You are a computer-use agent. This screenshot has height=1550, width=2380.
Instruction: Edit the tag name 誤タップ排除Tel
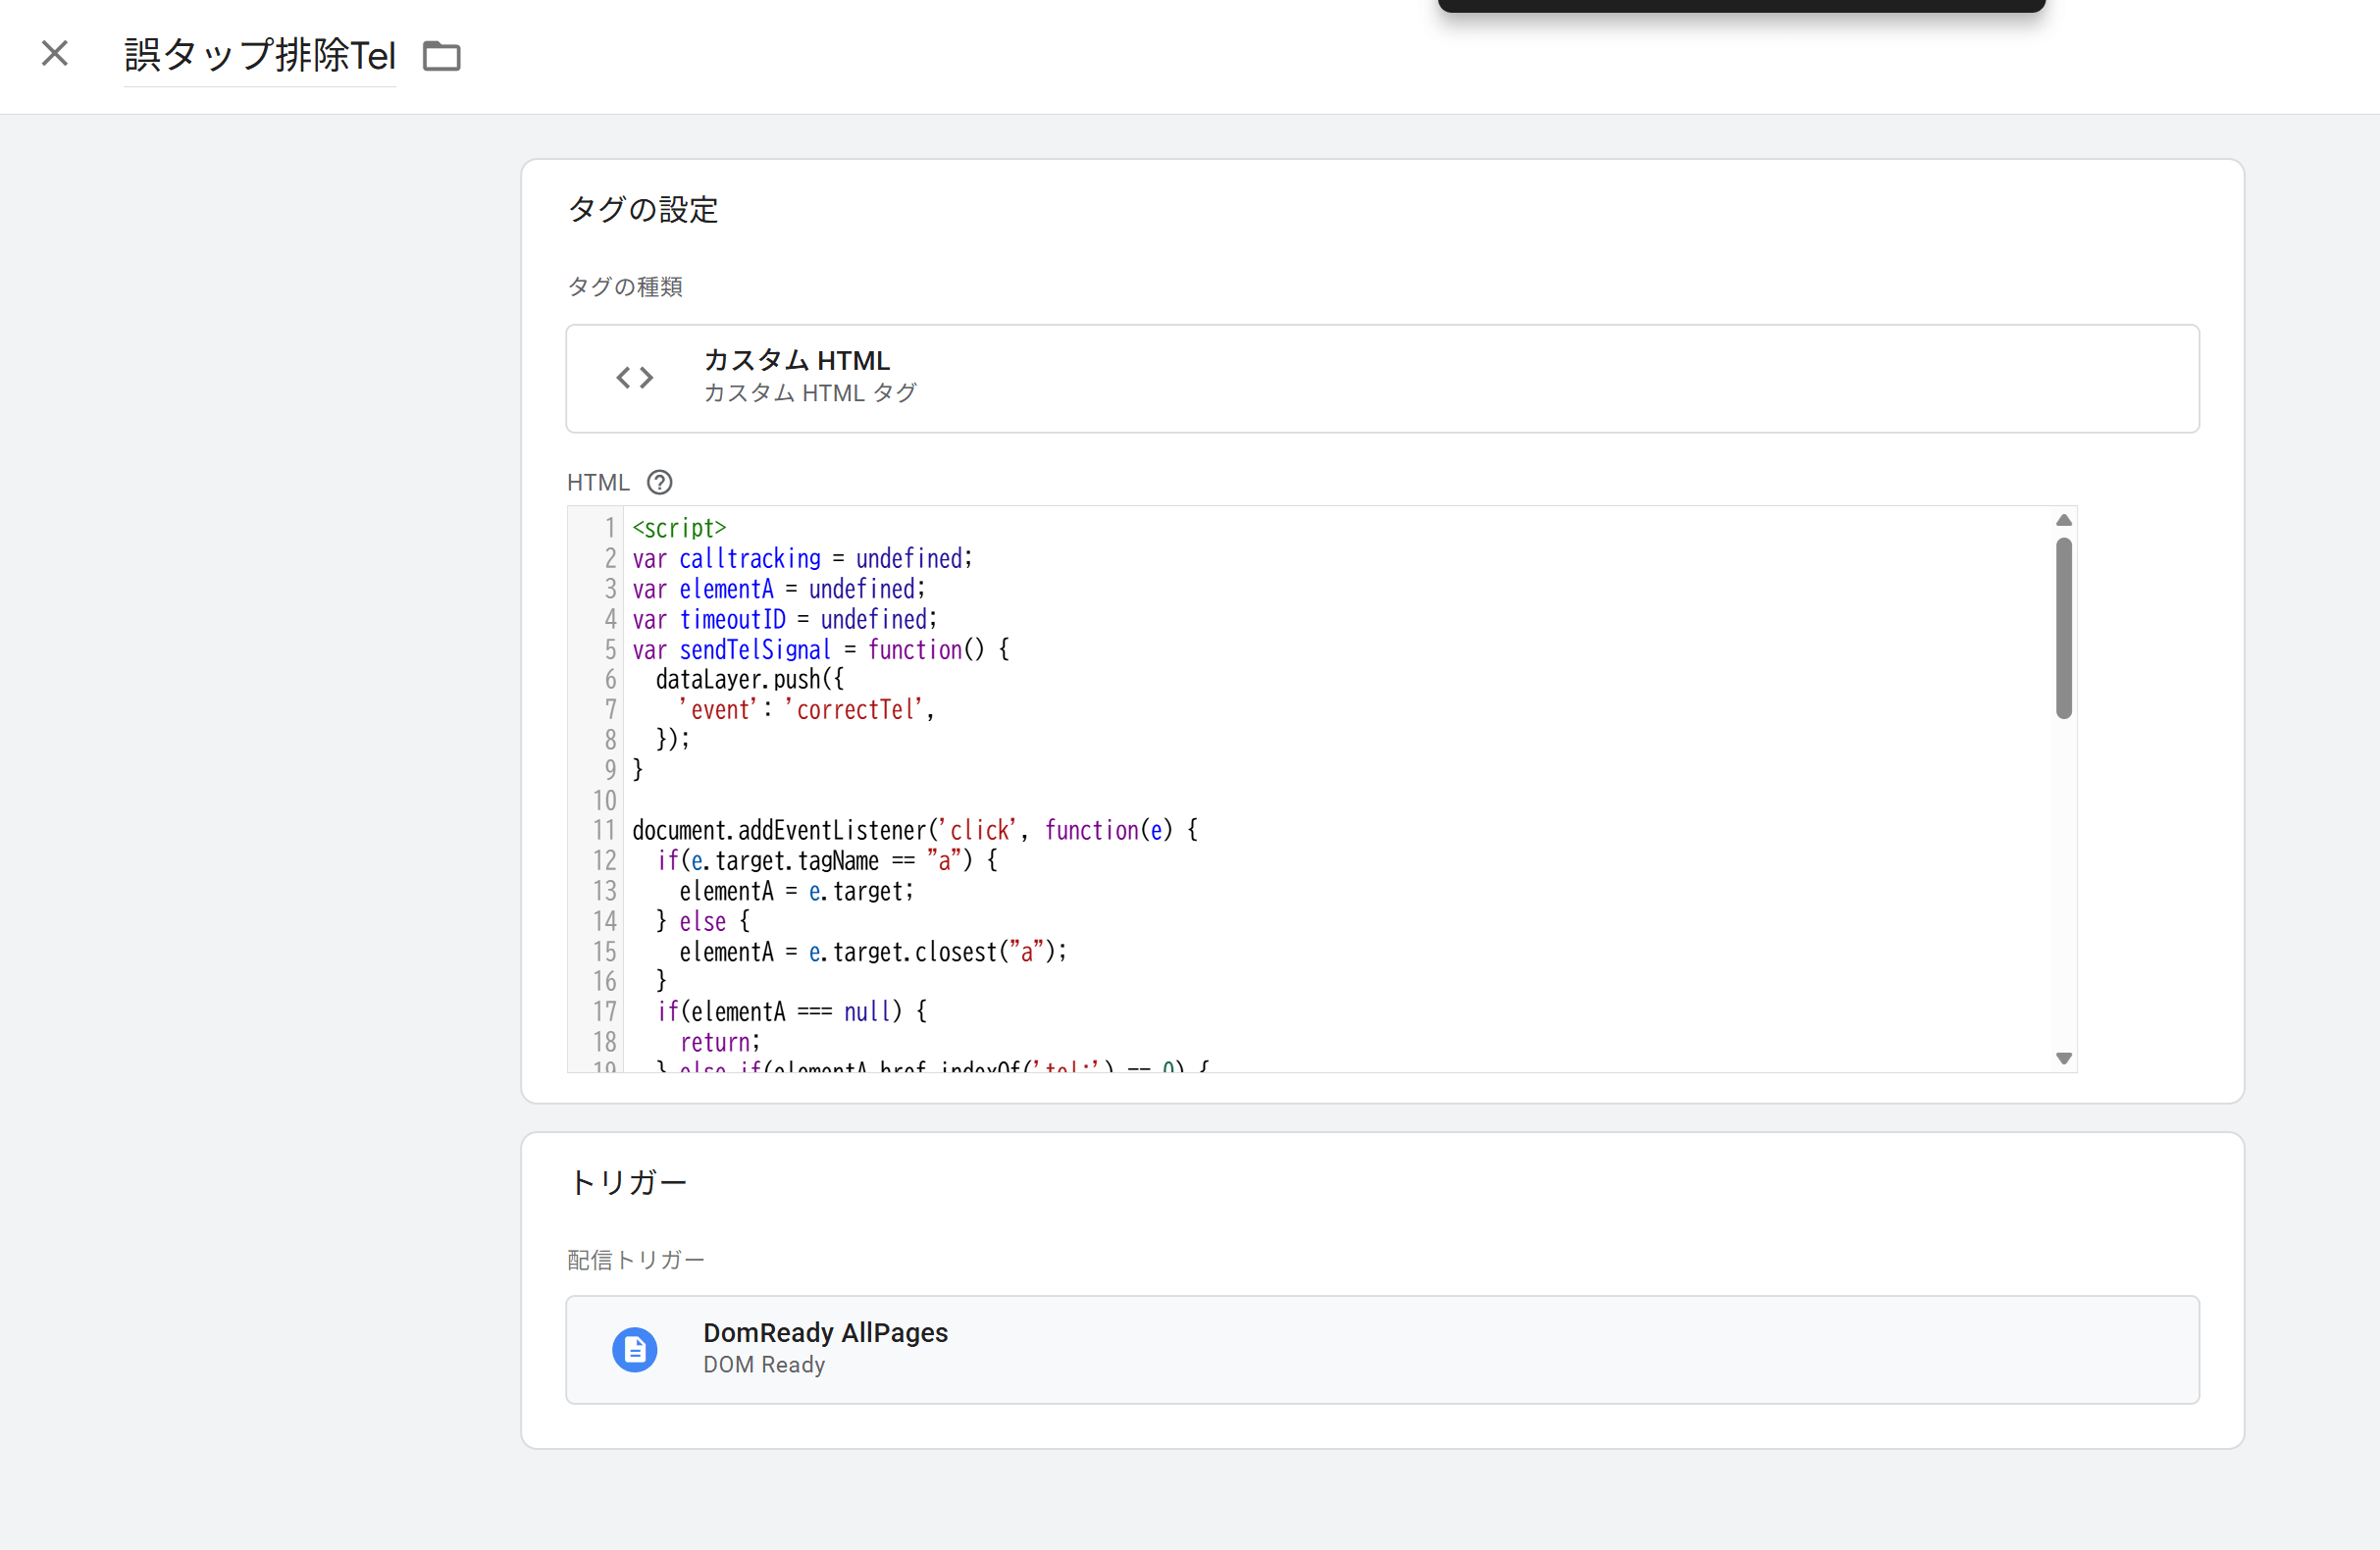[260, 55]
